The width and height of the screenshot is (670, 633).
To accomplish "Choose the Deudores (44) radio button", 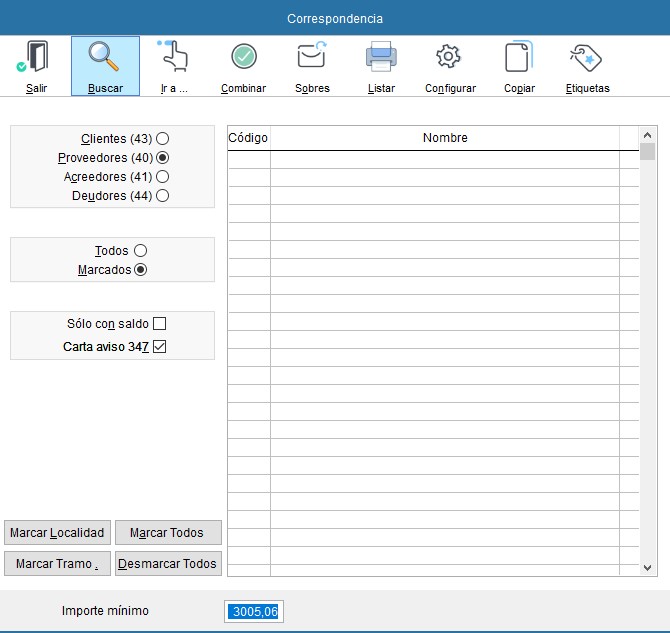I will (162, 196).
